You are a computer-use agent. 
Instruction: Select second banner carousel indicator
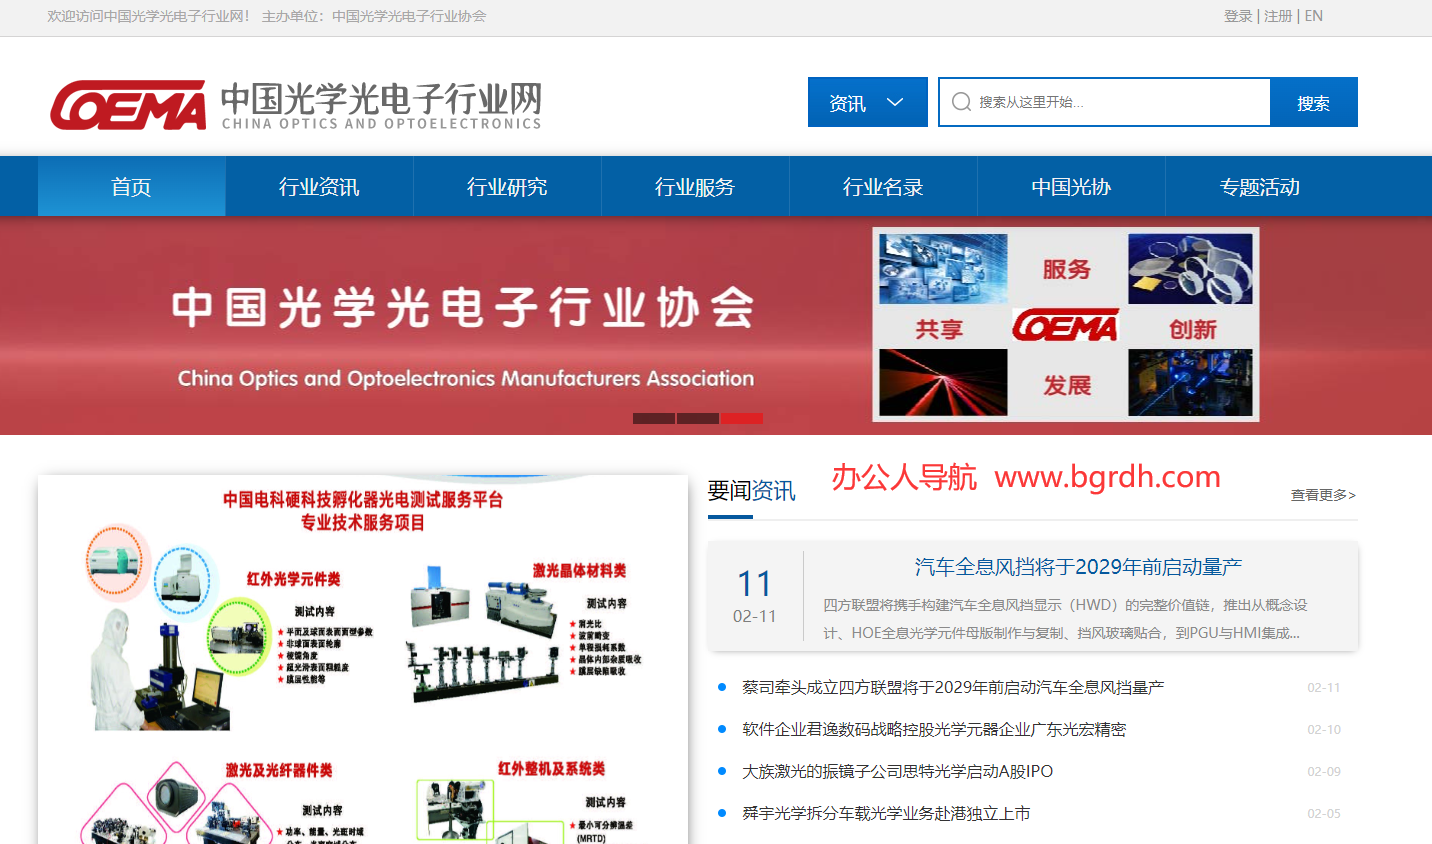coord(698,418)
